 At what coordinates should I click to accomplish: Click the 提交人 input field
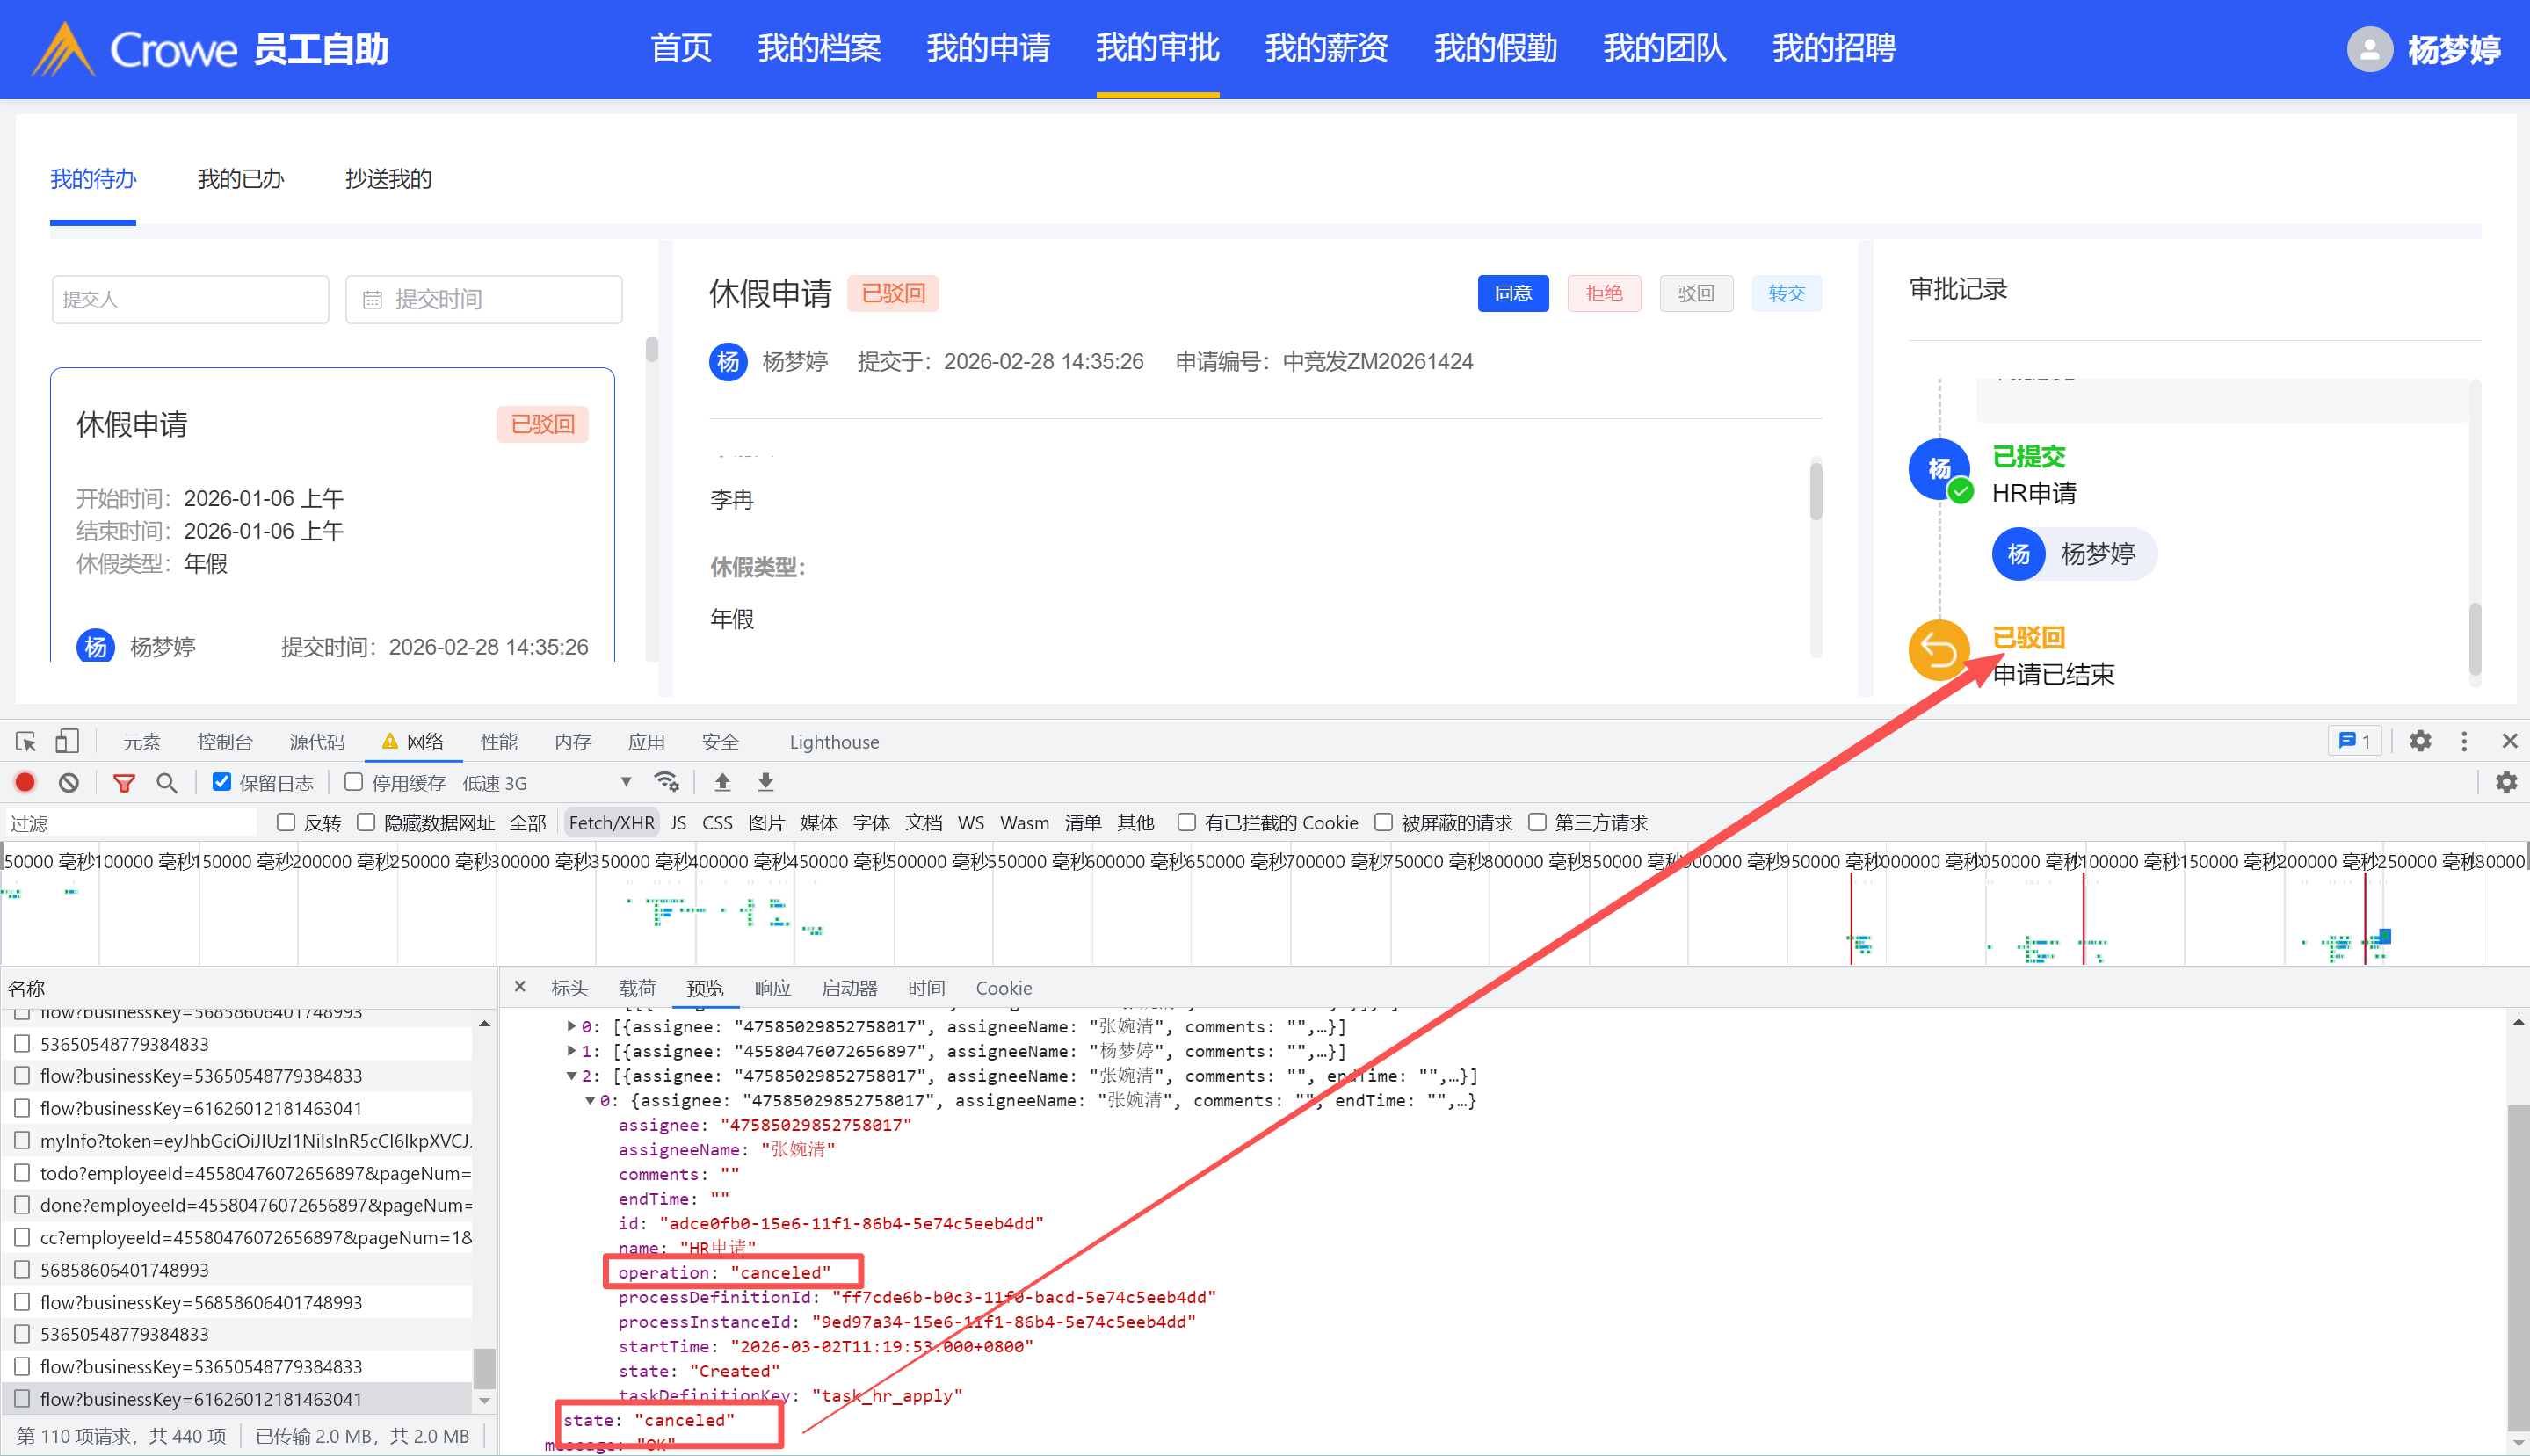(190, 299)
